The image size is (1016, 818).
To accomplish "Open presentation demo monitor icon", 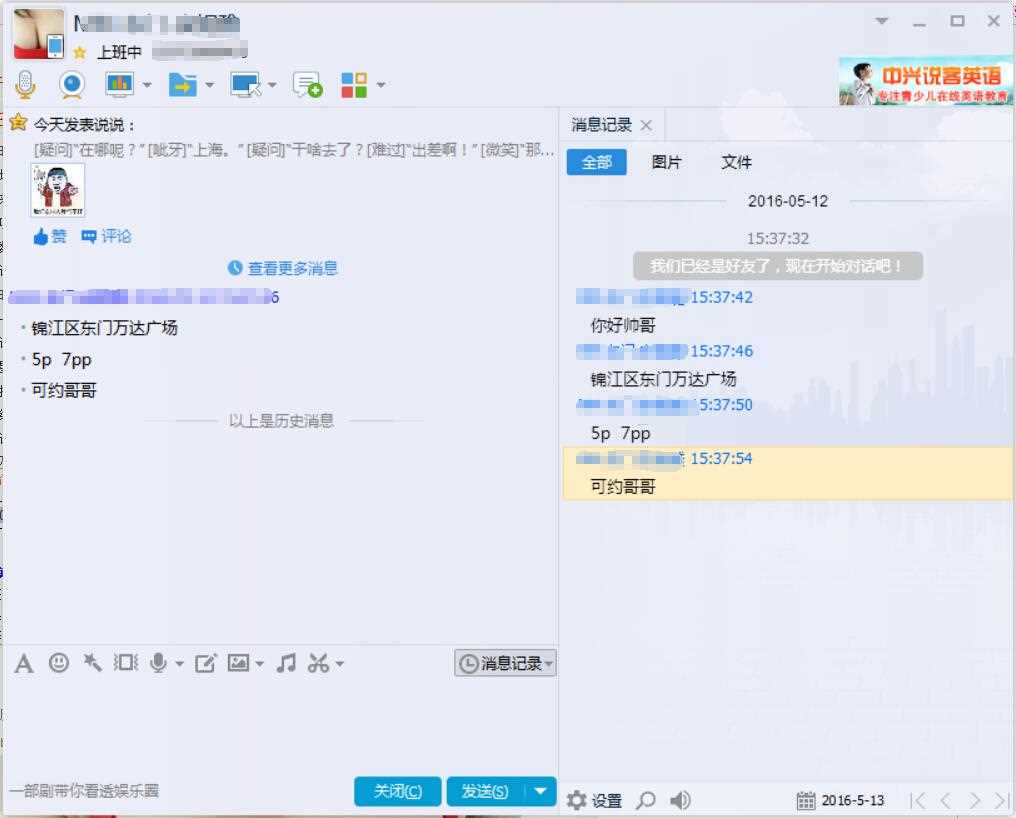I will (x=120, y=84).
